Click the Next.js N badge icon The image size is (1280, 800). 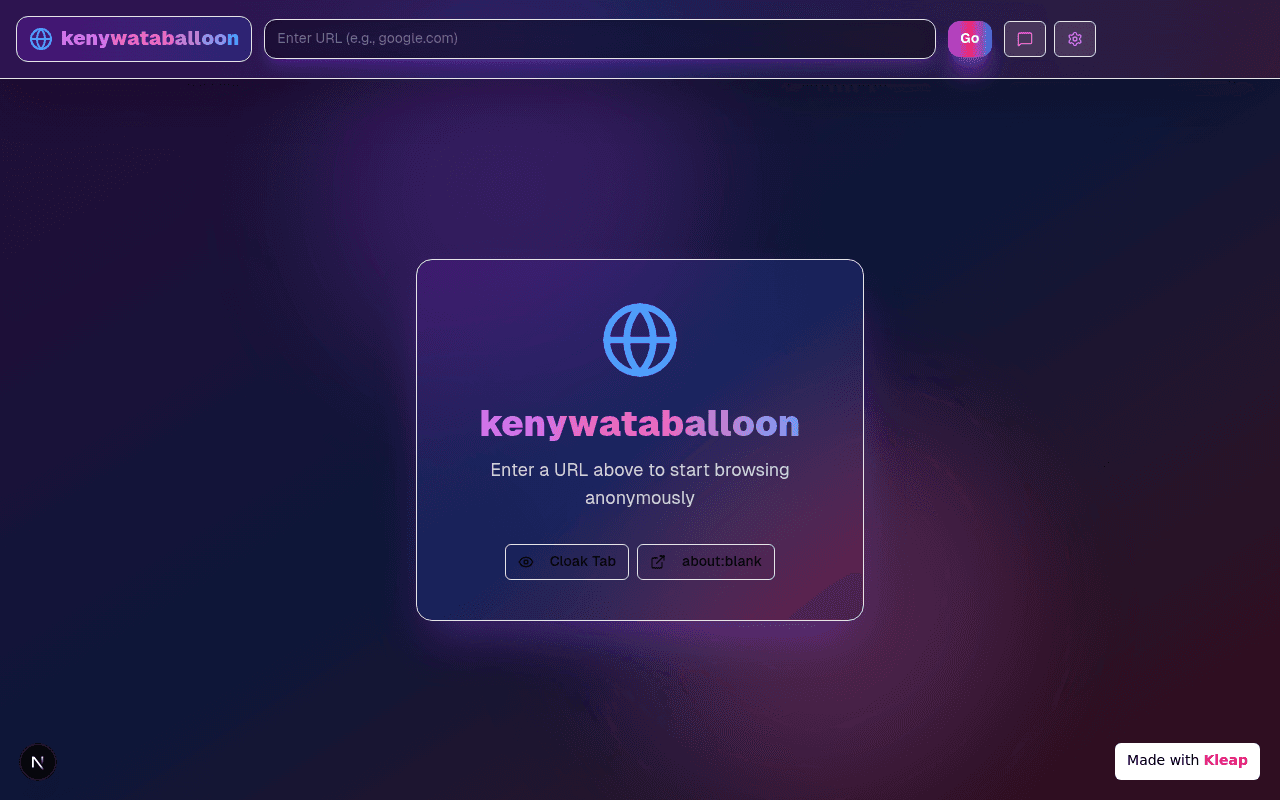pyautogui.click(x=38, y=762)
